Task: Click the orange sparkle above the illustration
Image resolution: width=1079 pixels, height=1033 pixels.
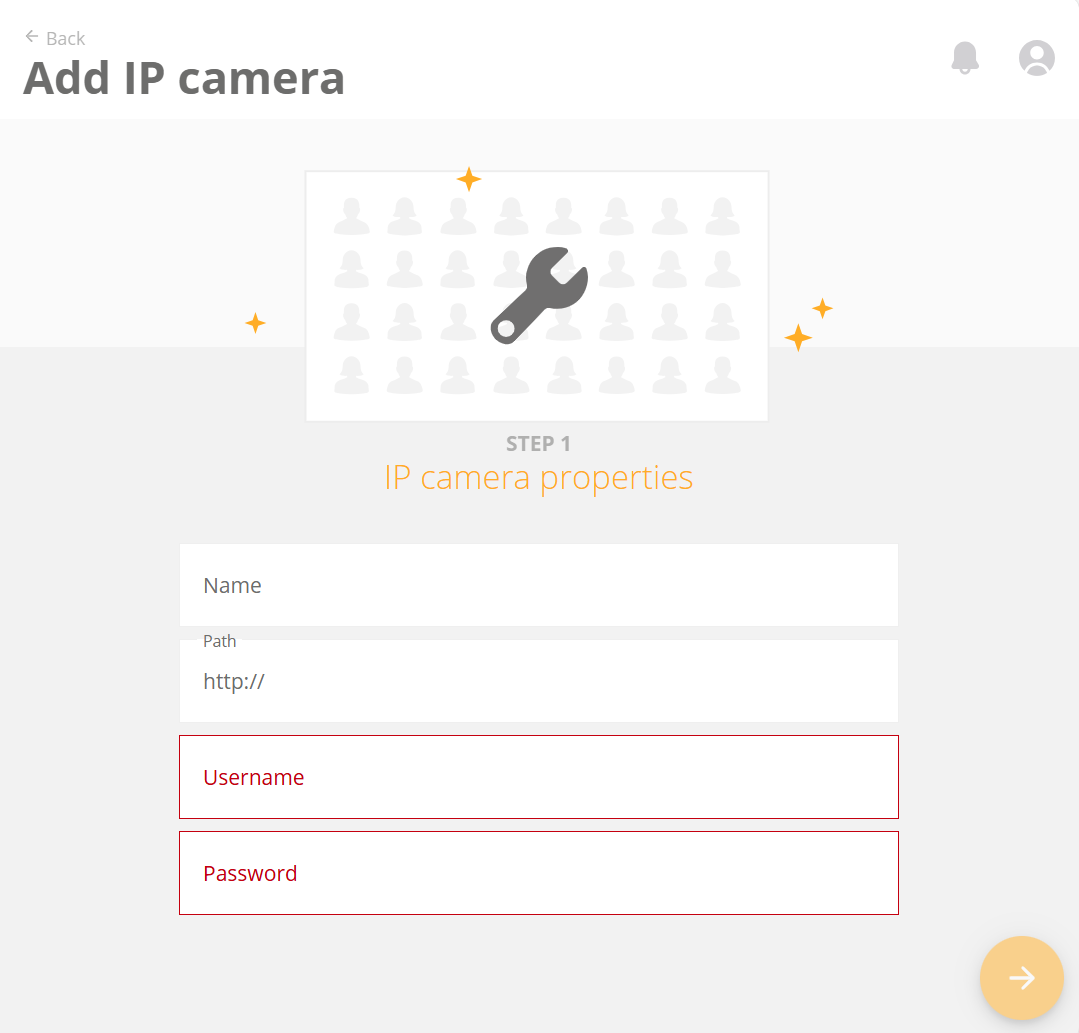Action: [x=469, y=179]
